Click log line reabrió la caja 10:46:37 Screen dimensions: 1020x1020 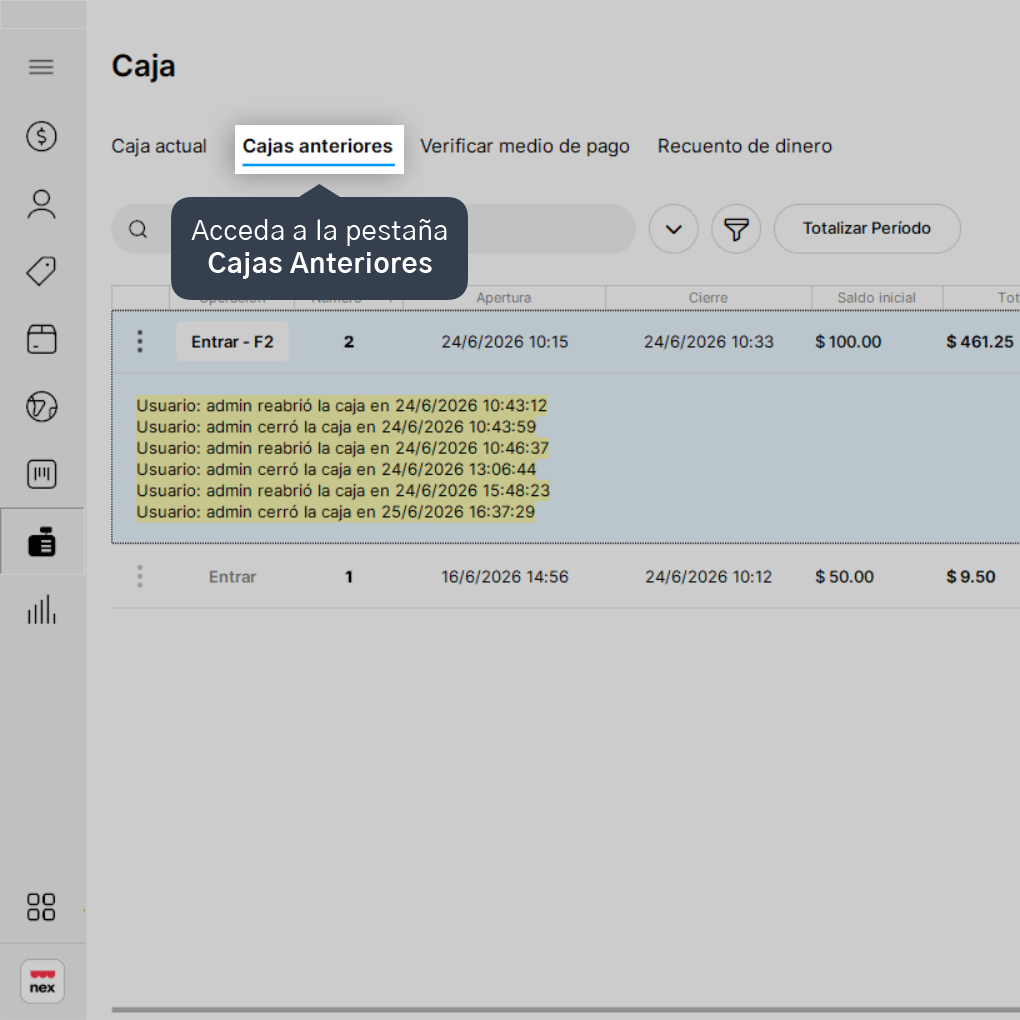pos(342,448)
